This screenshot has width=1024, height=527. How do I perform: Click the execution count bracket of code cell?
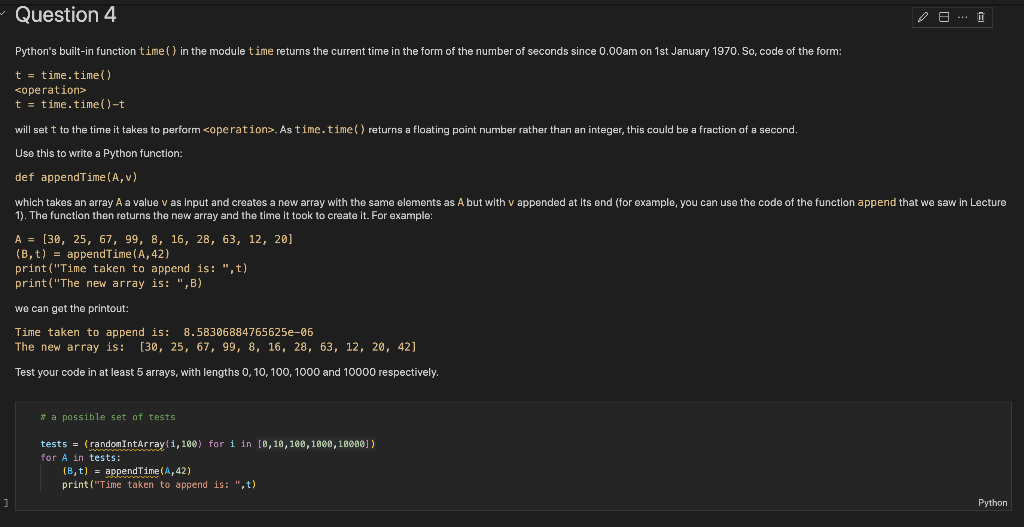[x=5, y=503]
